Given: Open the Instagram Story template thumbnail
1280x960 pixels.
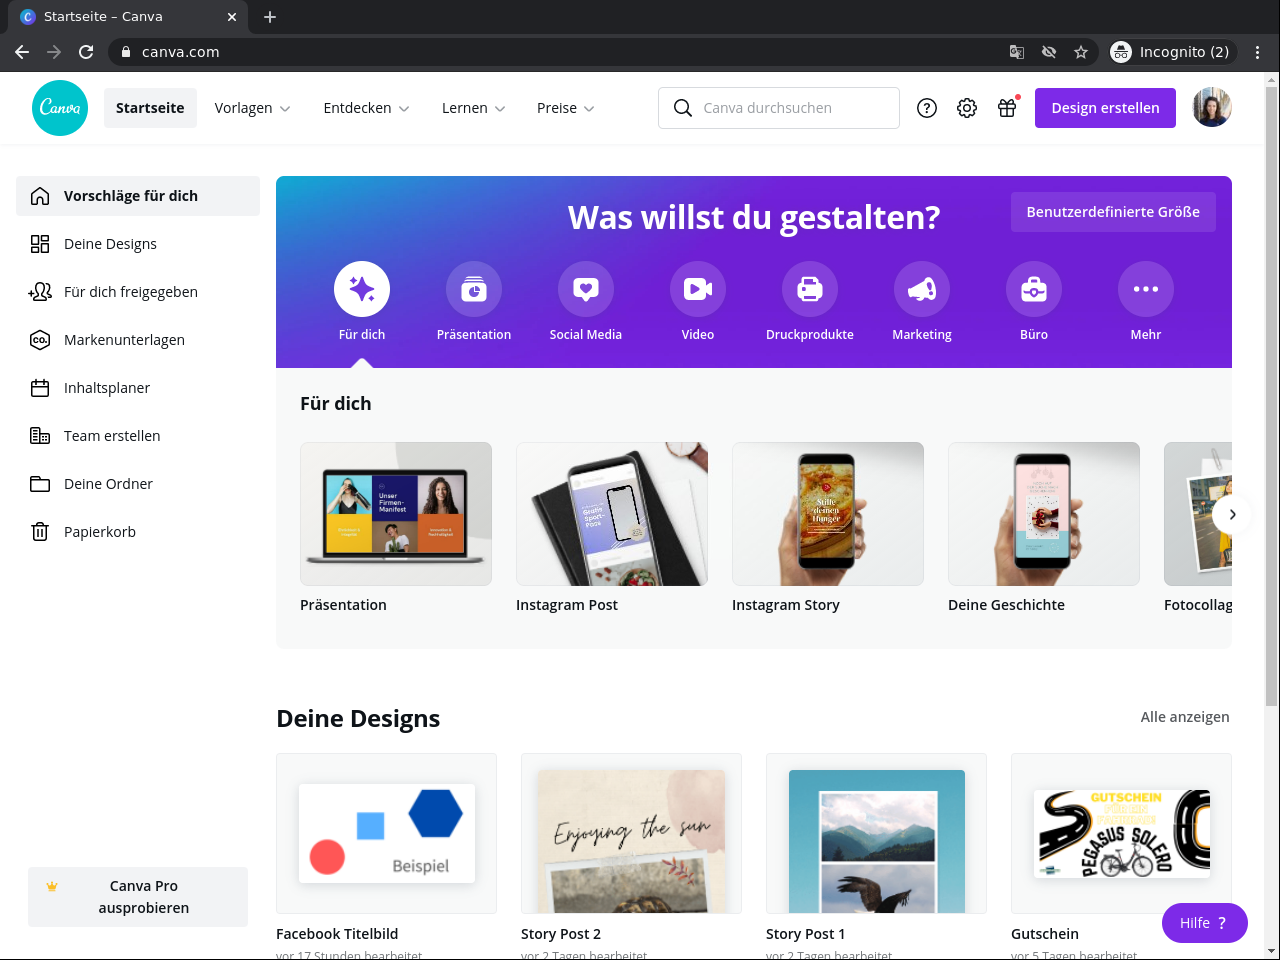Looking at the screenshot, I should 828,514.
